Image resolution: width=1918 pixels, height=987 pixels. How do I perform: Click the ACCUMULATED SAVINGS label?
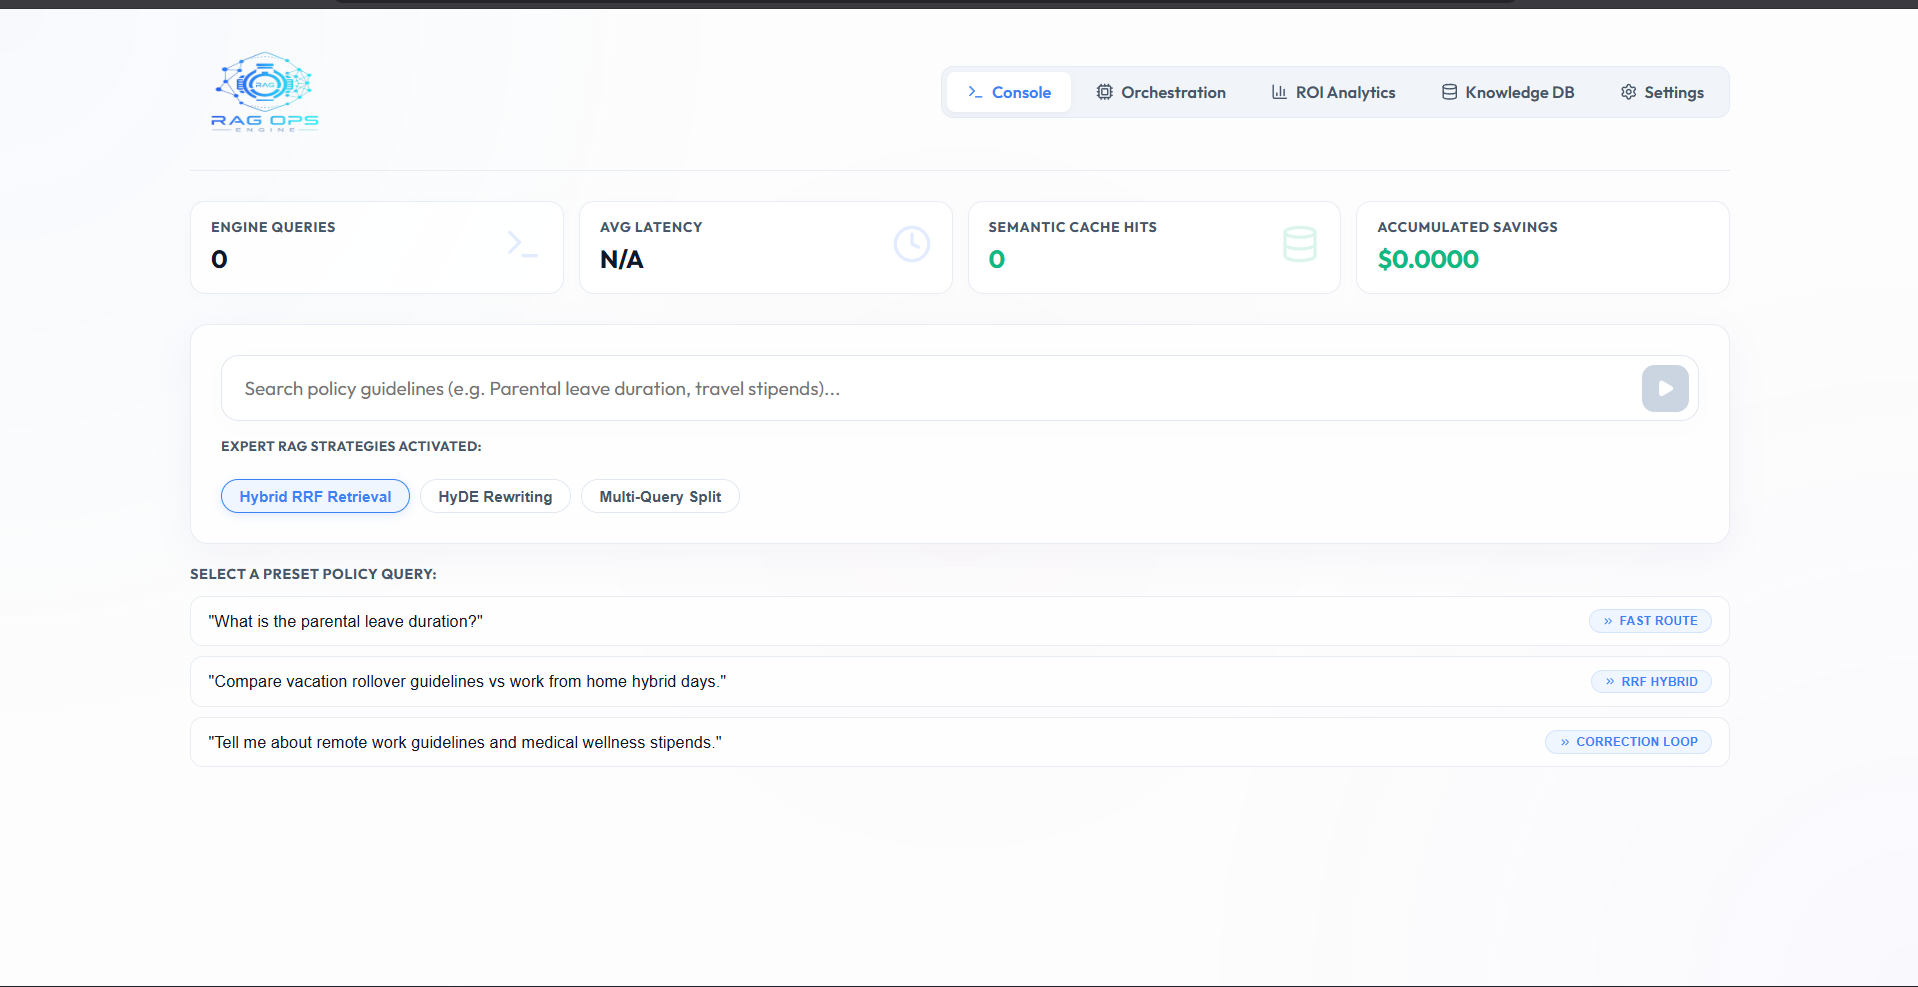click(1467, 227)
